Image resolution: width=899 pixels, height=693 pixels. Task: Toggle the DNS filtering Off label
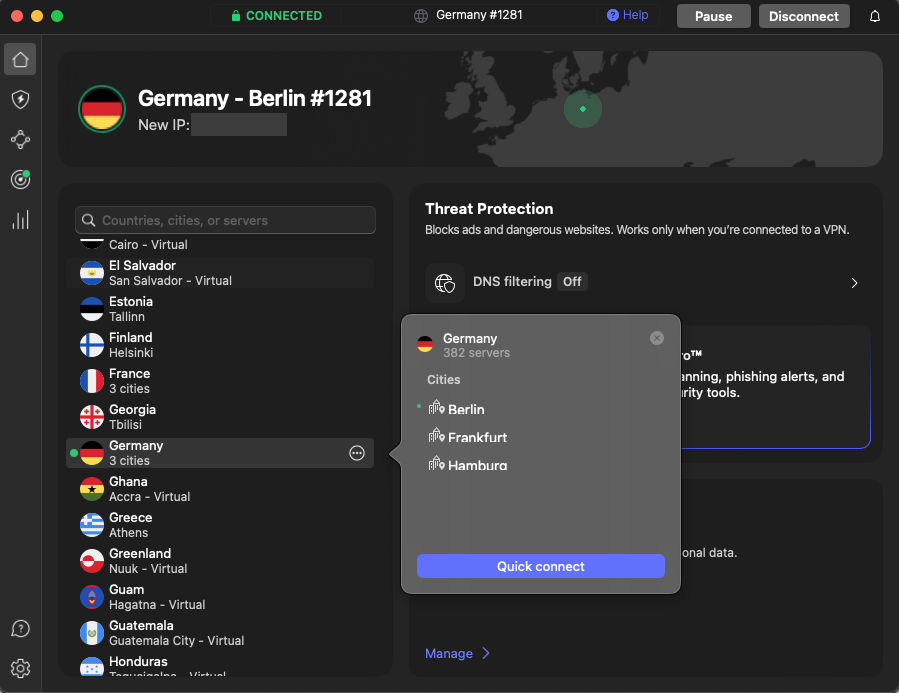(x=572, y=281)
